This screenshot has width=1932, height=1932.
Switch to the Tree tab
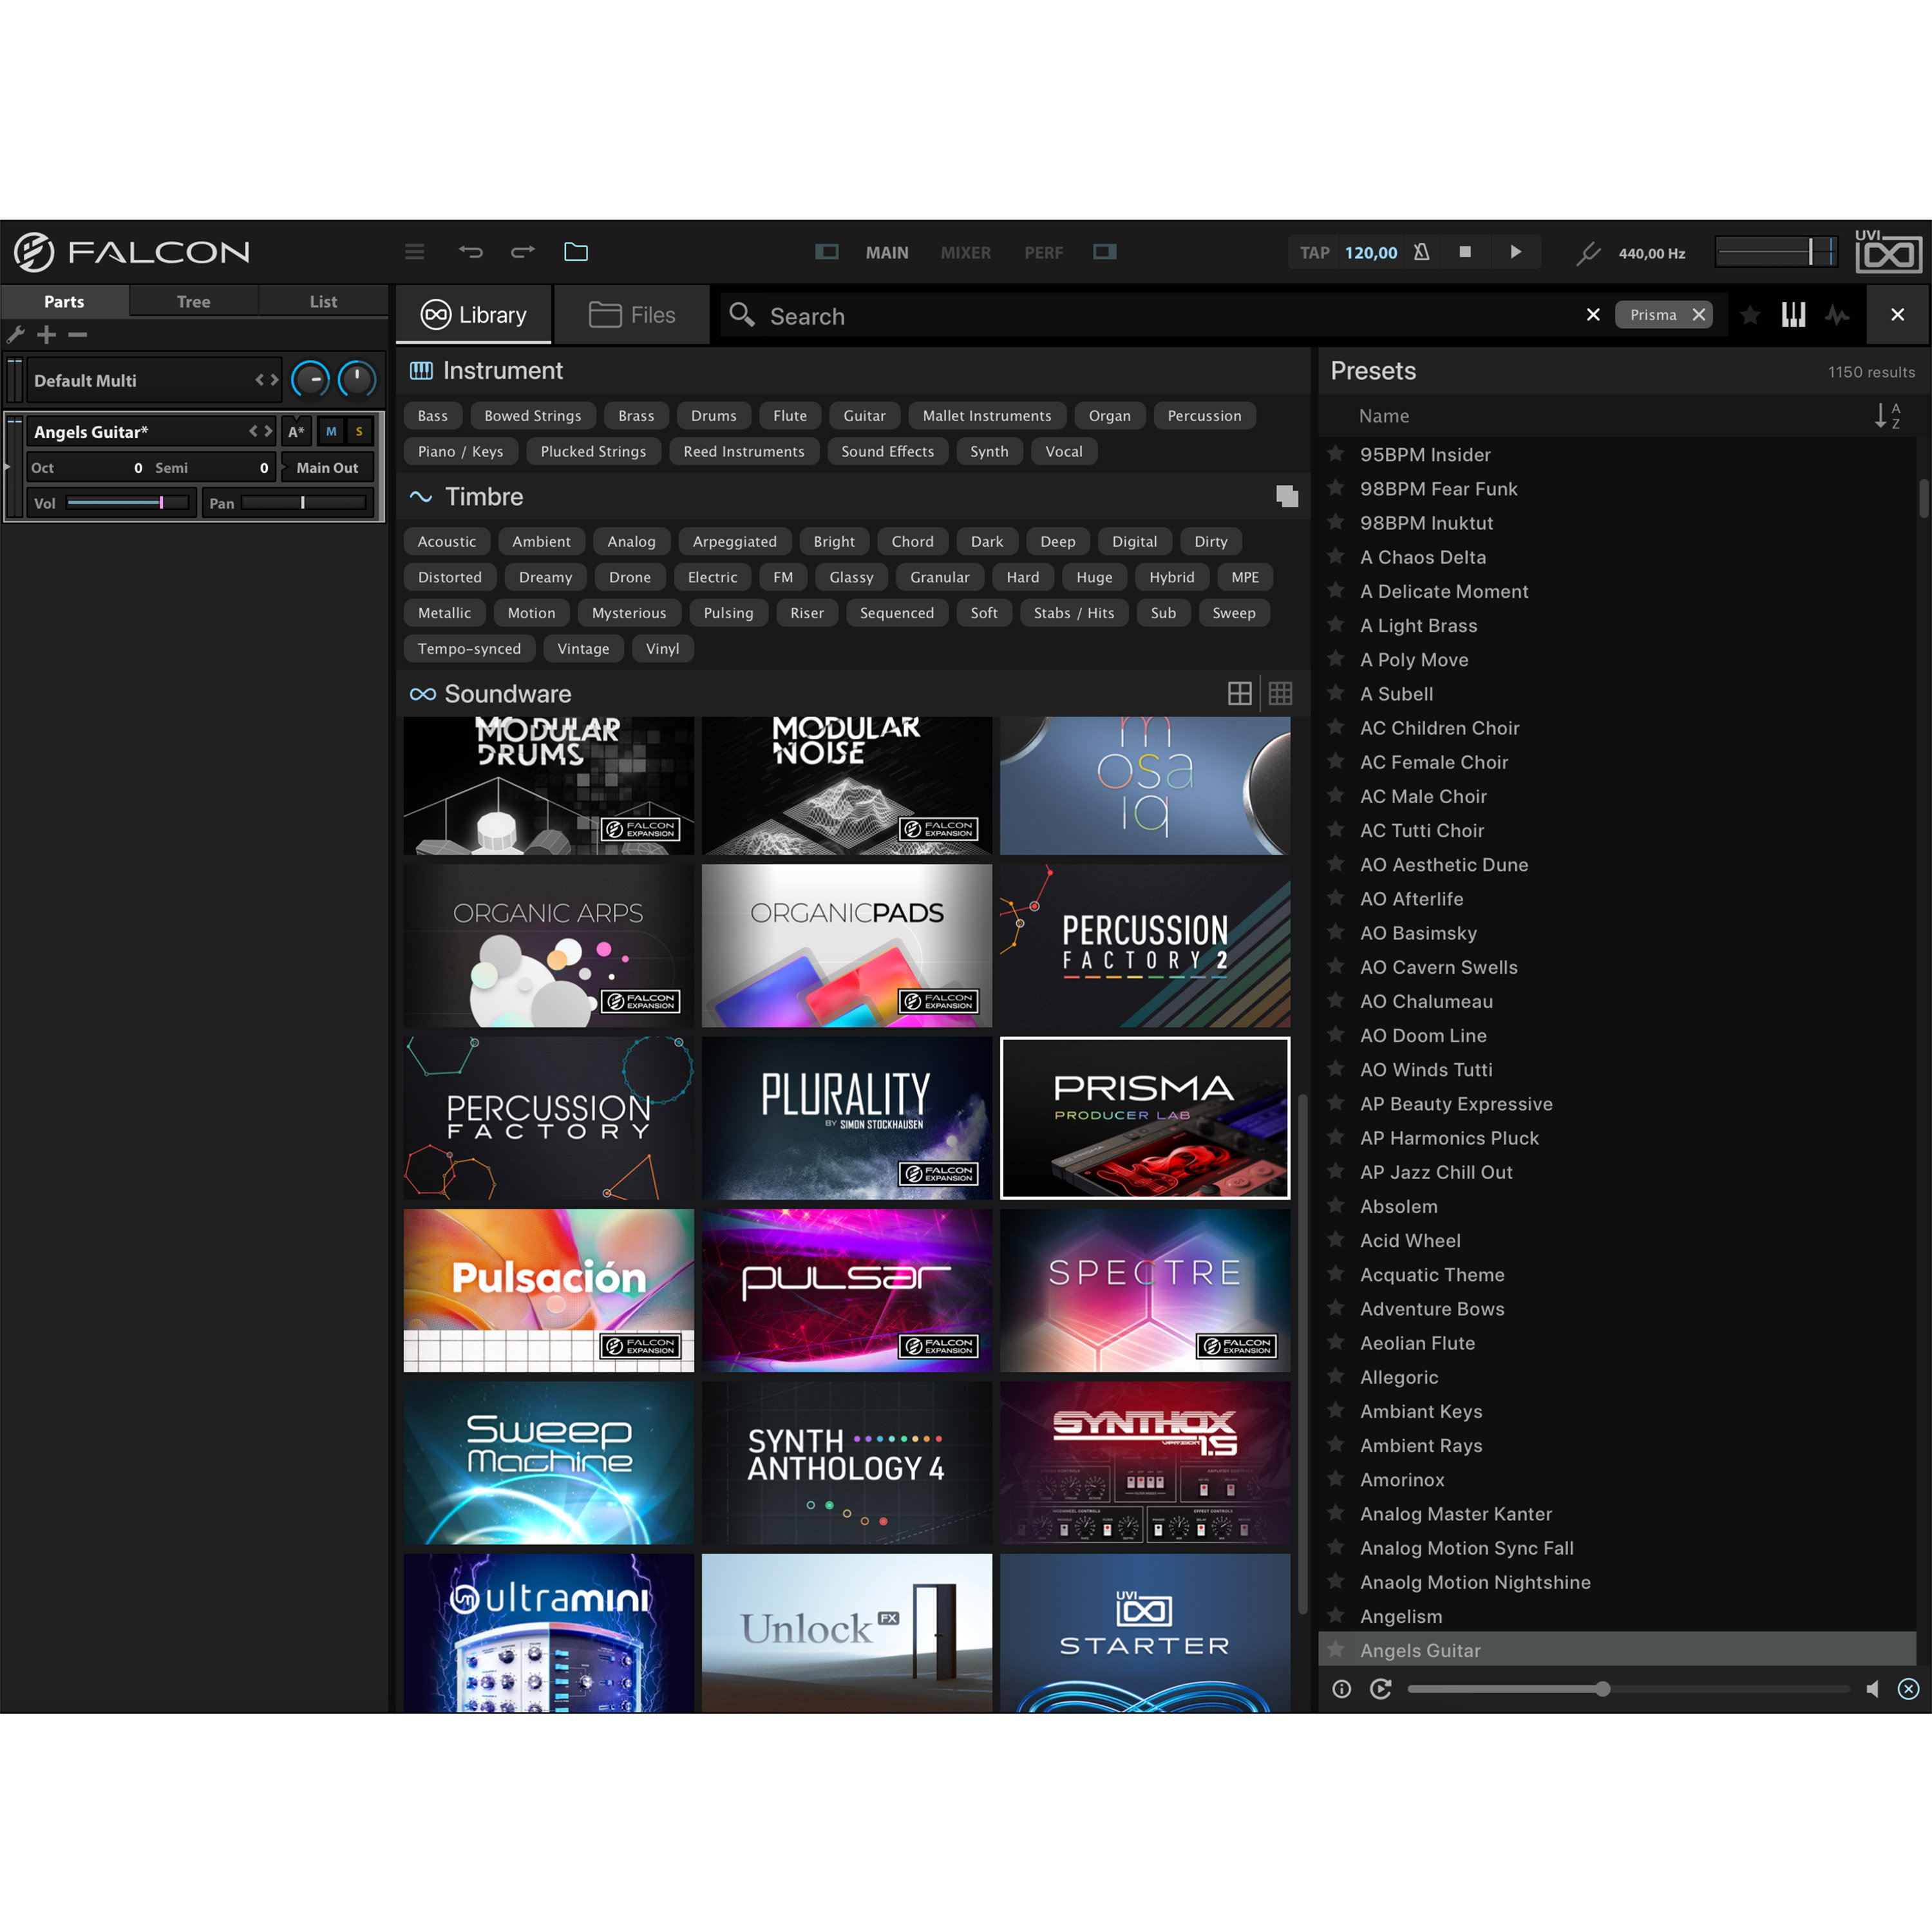(193, 301)
